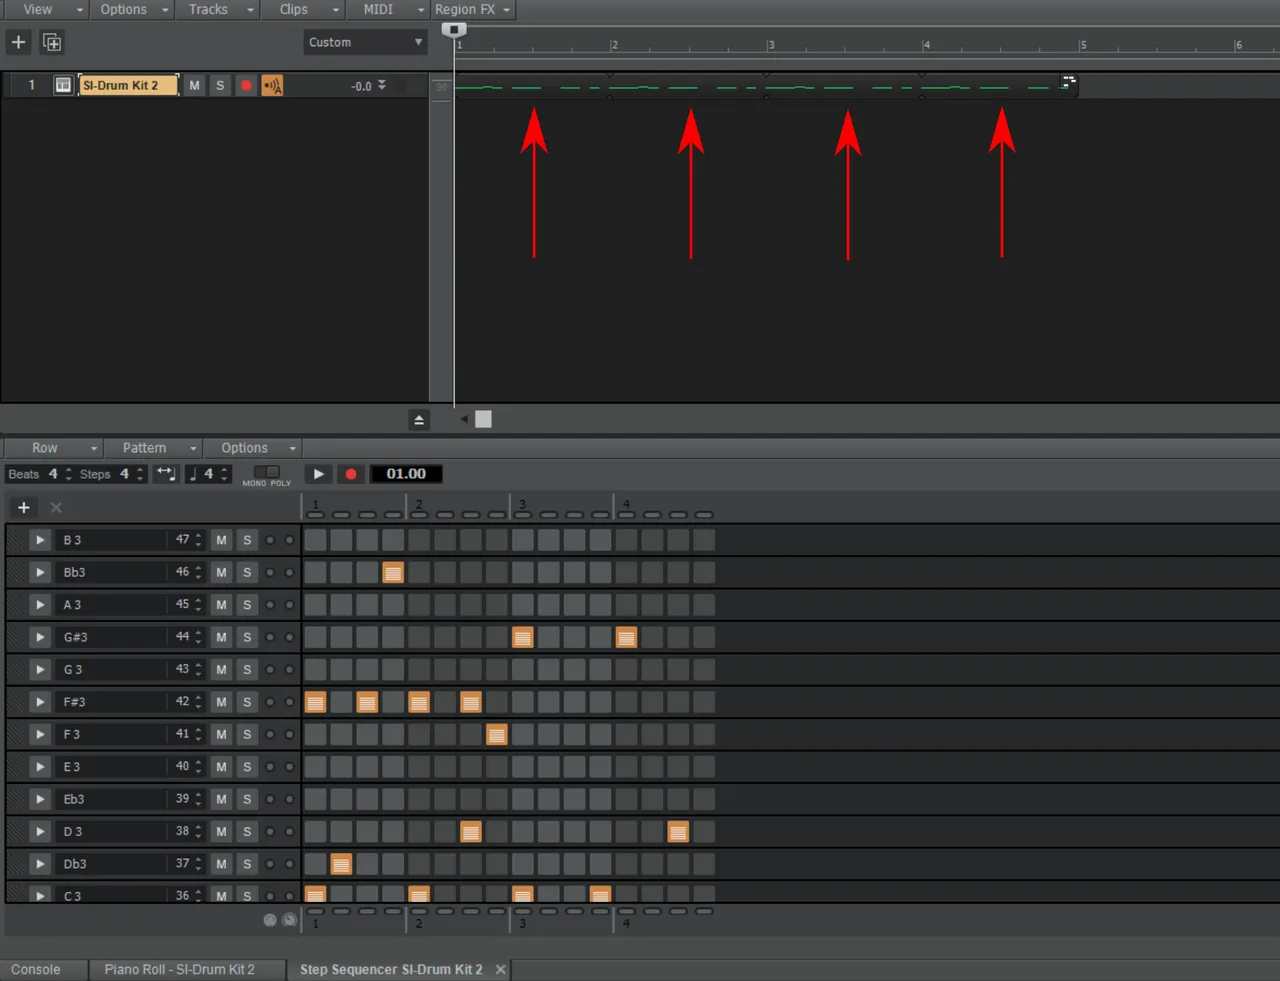
Task: Play the step sequencer pattern
Action: pyautogui.click(x=318, y=474)
